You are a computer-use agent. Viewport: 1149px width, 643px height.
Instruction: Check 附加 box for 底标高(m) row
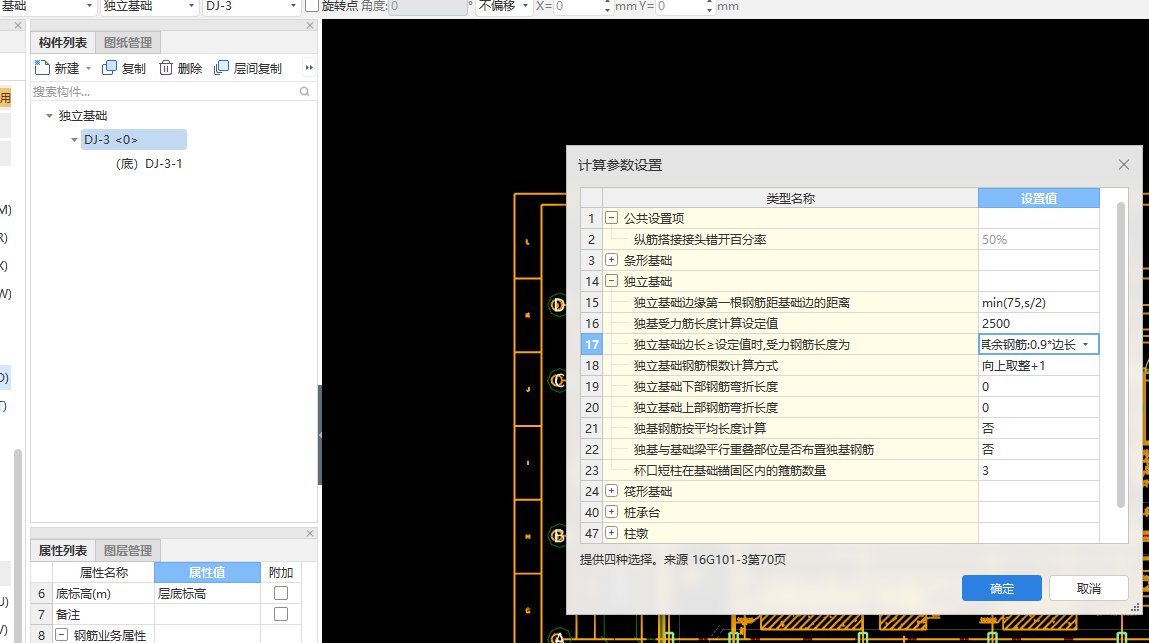[281, 593]
